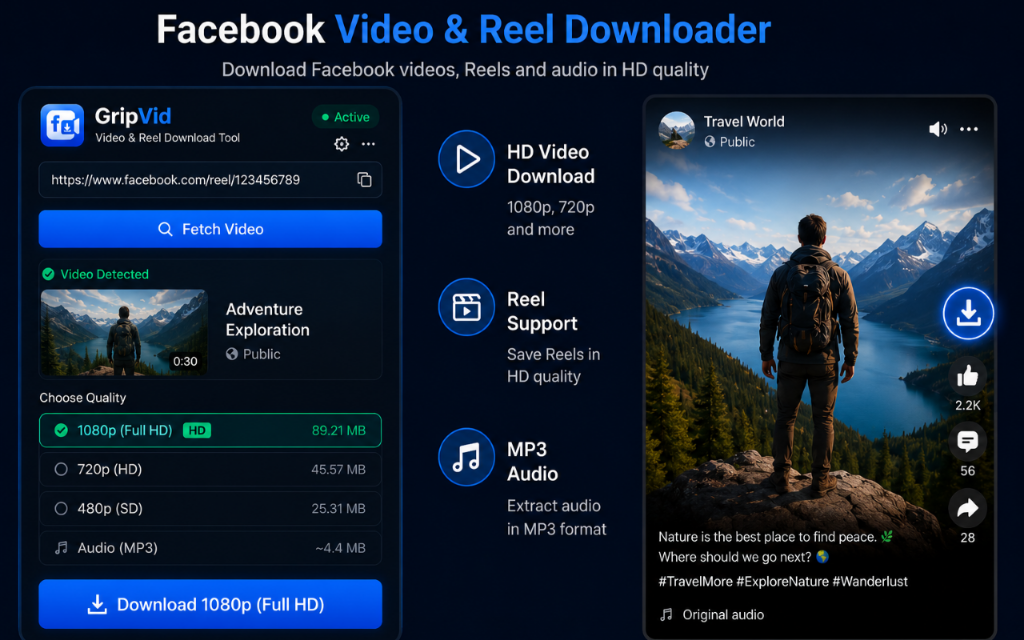Share the reel with the arrow icon
The height and width of the screenshot is (640, 1024).
click(968, 508)
